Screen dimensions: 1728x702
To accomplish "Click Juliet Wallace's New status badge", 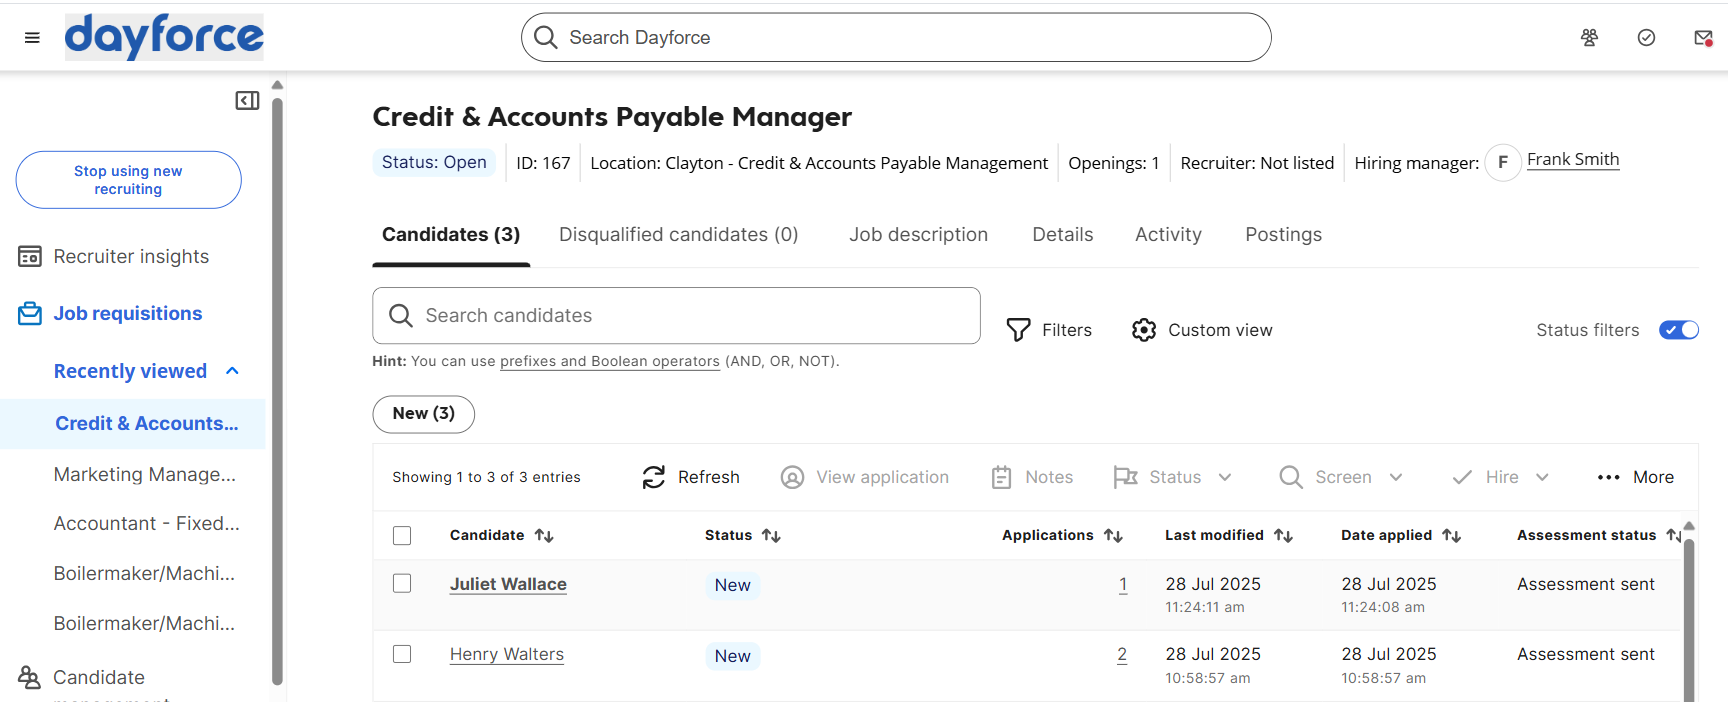I will coord(732,585).
